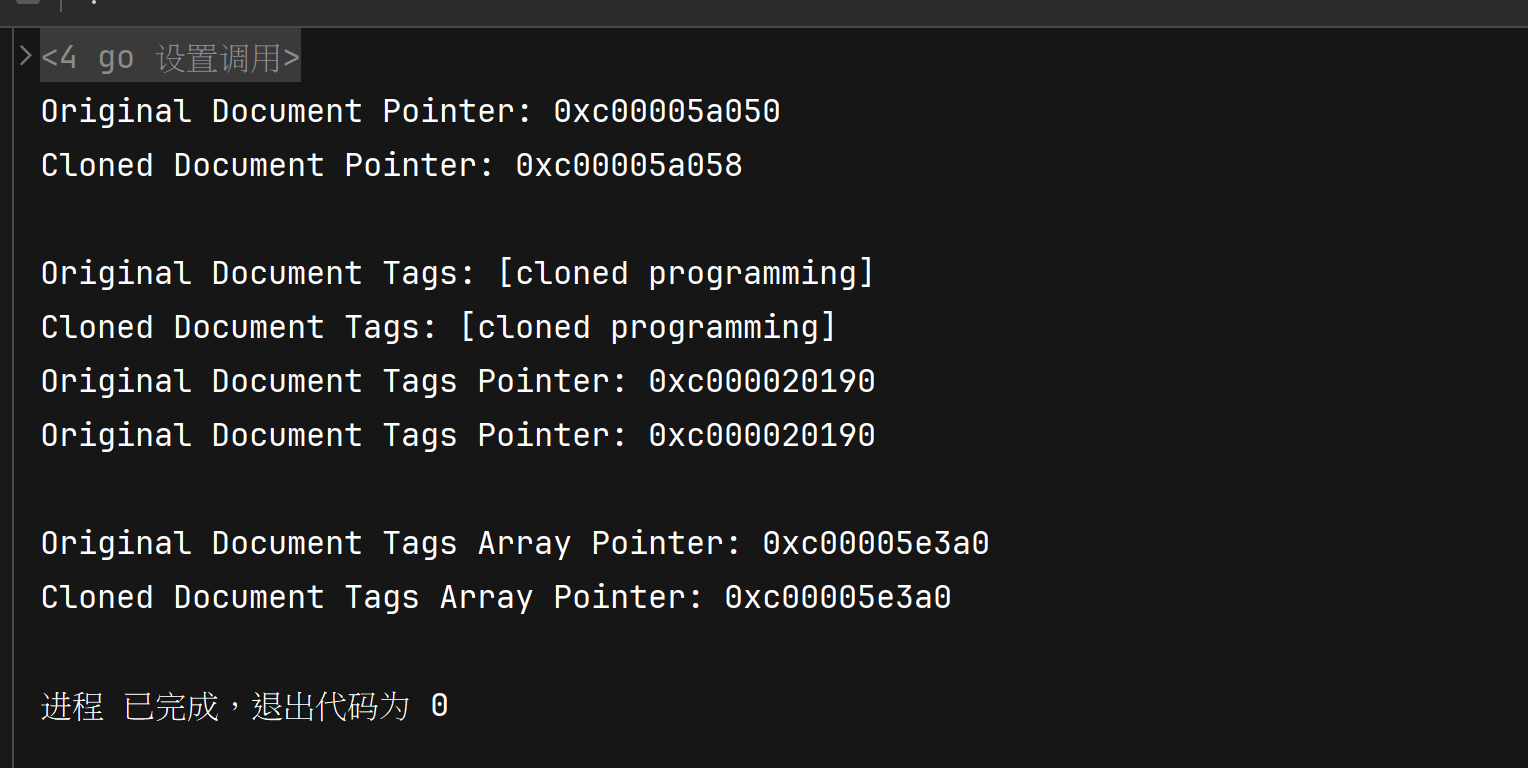Click the address 0xc00005a050
Screen dimensions: 1528x768
pyautogui.click(x=666, y=111)
